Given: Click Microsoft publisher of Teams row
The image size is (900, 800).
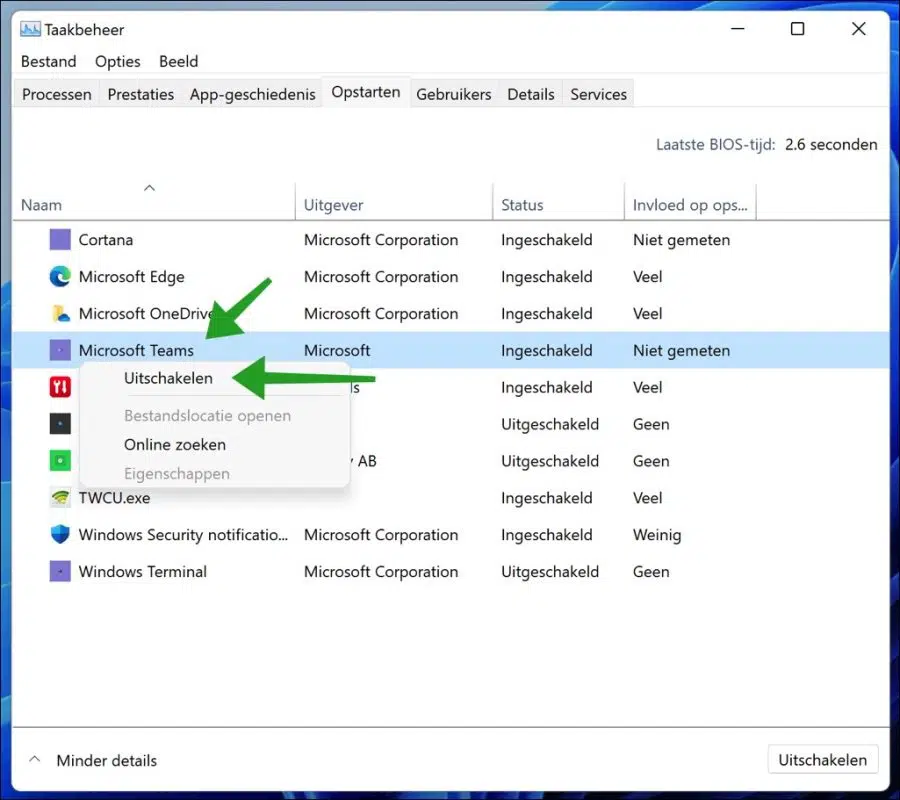Looking at the screenshot, I should pyautogui.click(x=337, y=350).
